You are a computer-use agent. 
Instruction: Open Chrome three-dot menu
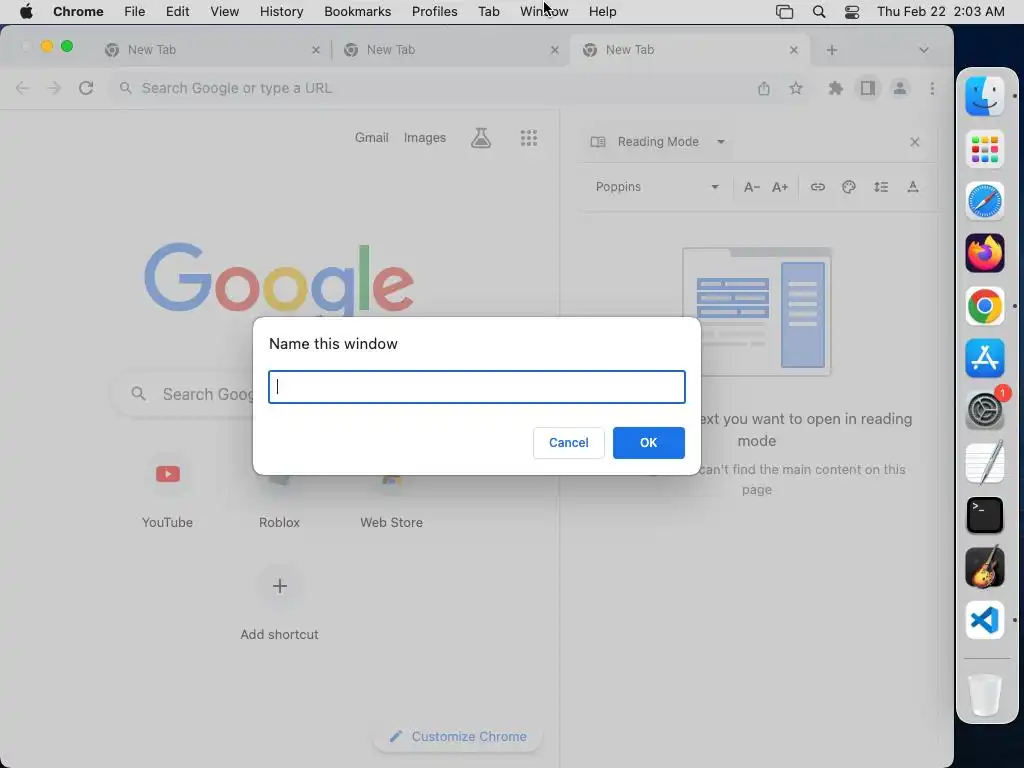tap(932, 88)
